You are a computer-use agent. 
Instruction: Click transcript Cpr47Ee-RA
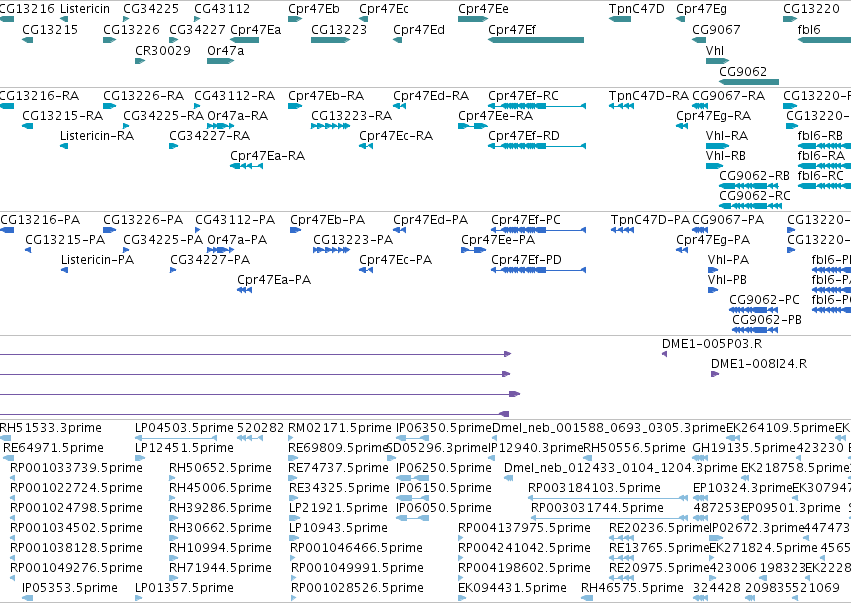[x=473, y=126]
